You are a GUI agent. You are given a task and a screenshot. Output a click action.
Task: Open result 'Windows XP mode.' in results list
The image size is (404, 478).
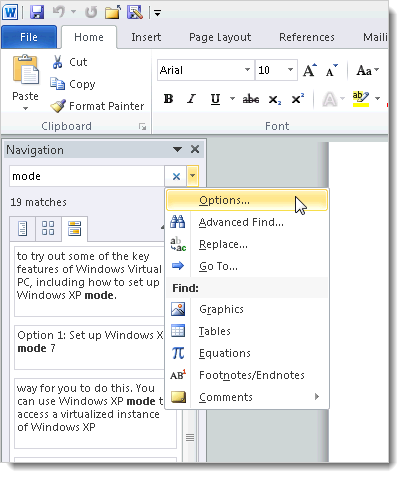(89, 281)
